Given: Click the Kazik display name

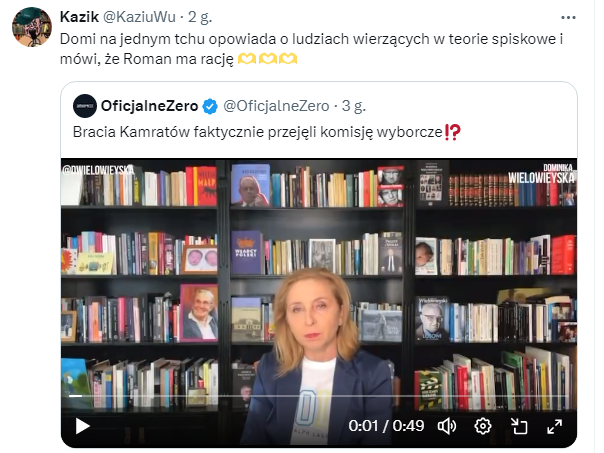Looking at the screenshot, I should [x=79, y=17].
